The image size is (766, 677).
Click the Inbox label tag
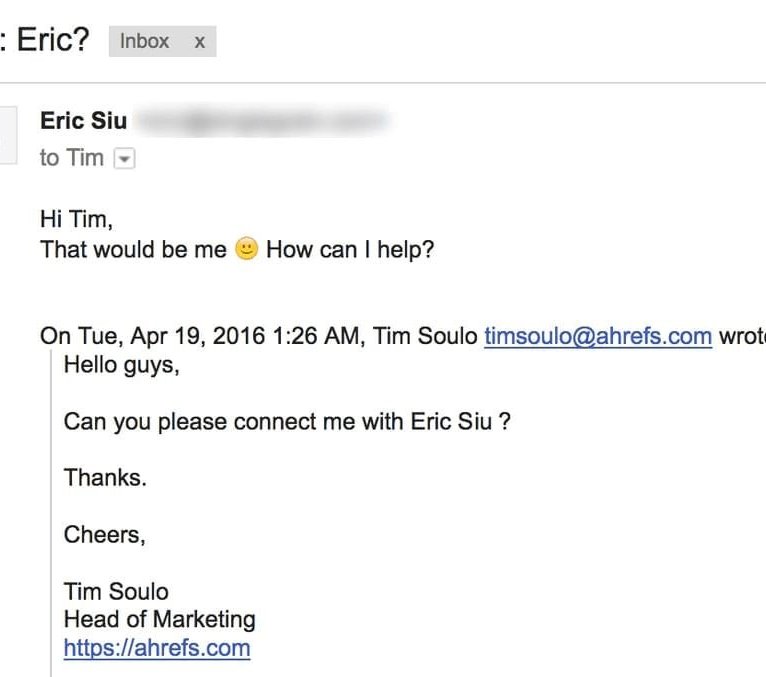[x=145, y=41]
